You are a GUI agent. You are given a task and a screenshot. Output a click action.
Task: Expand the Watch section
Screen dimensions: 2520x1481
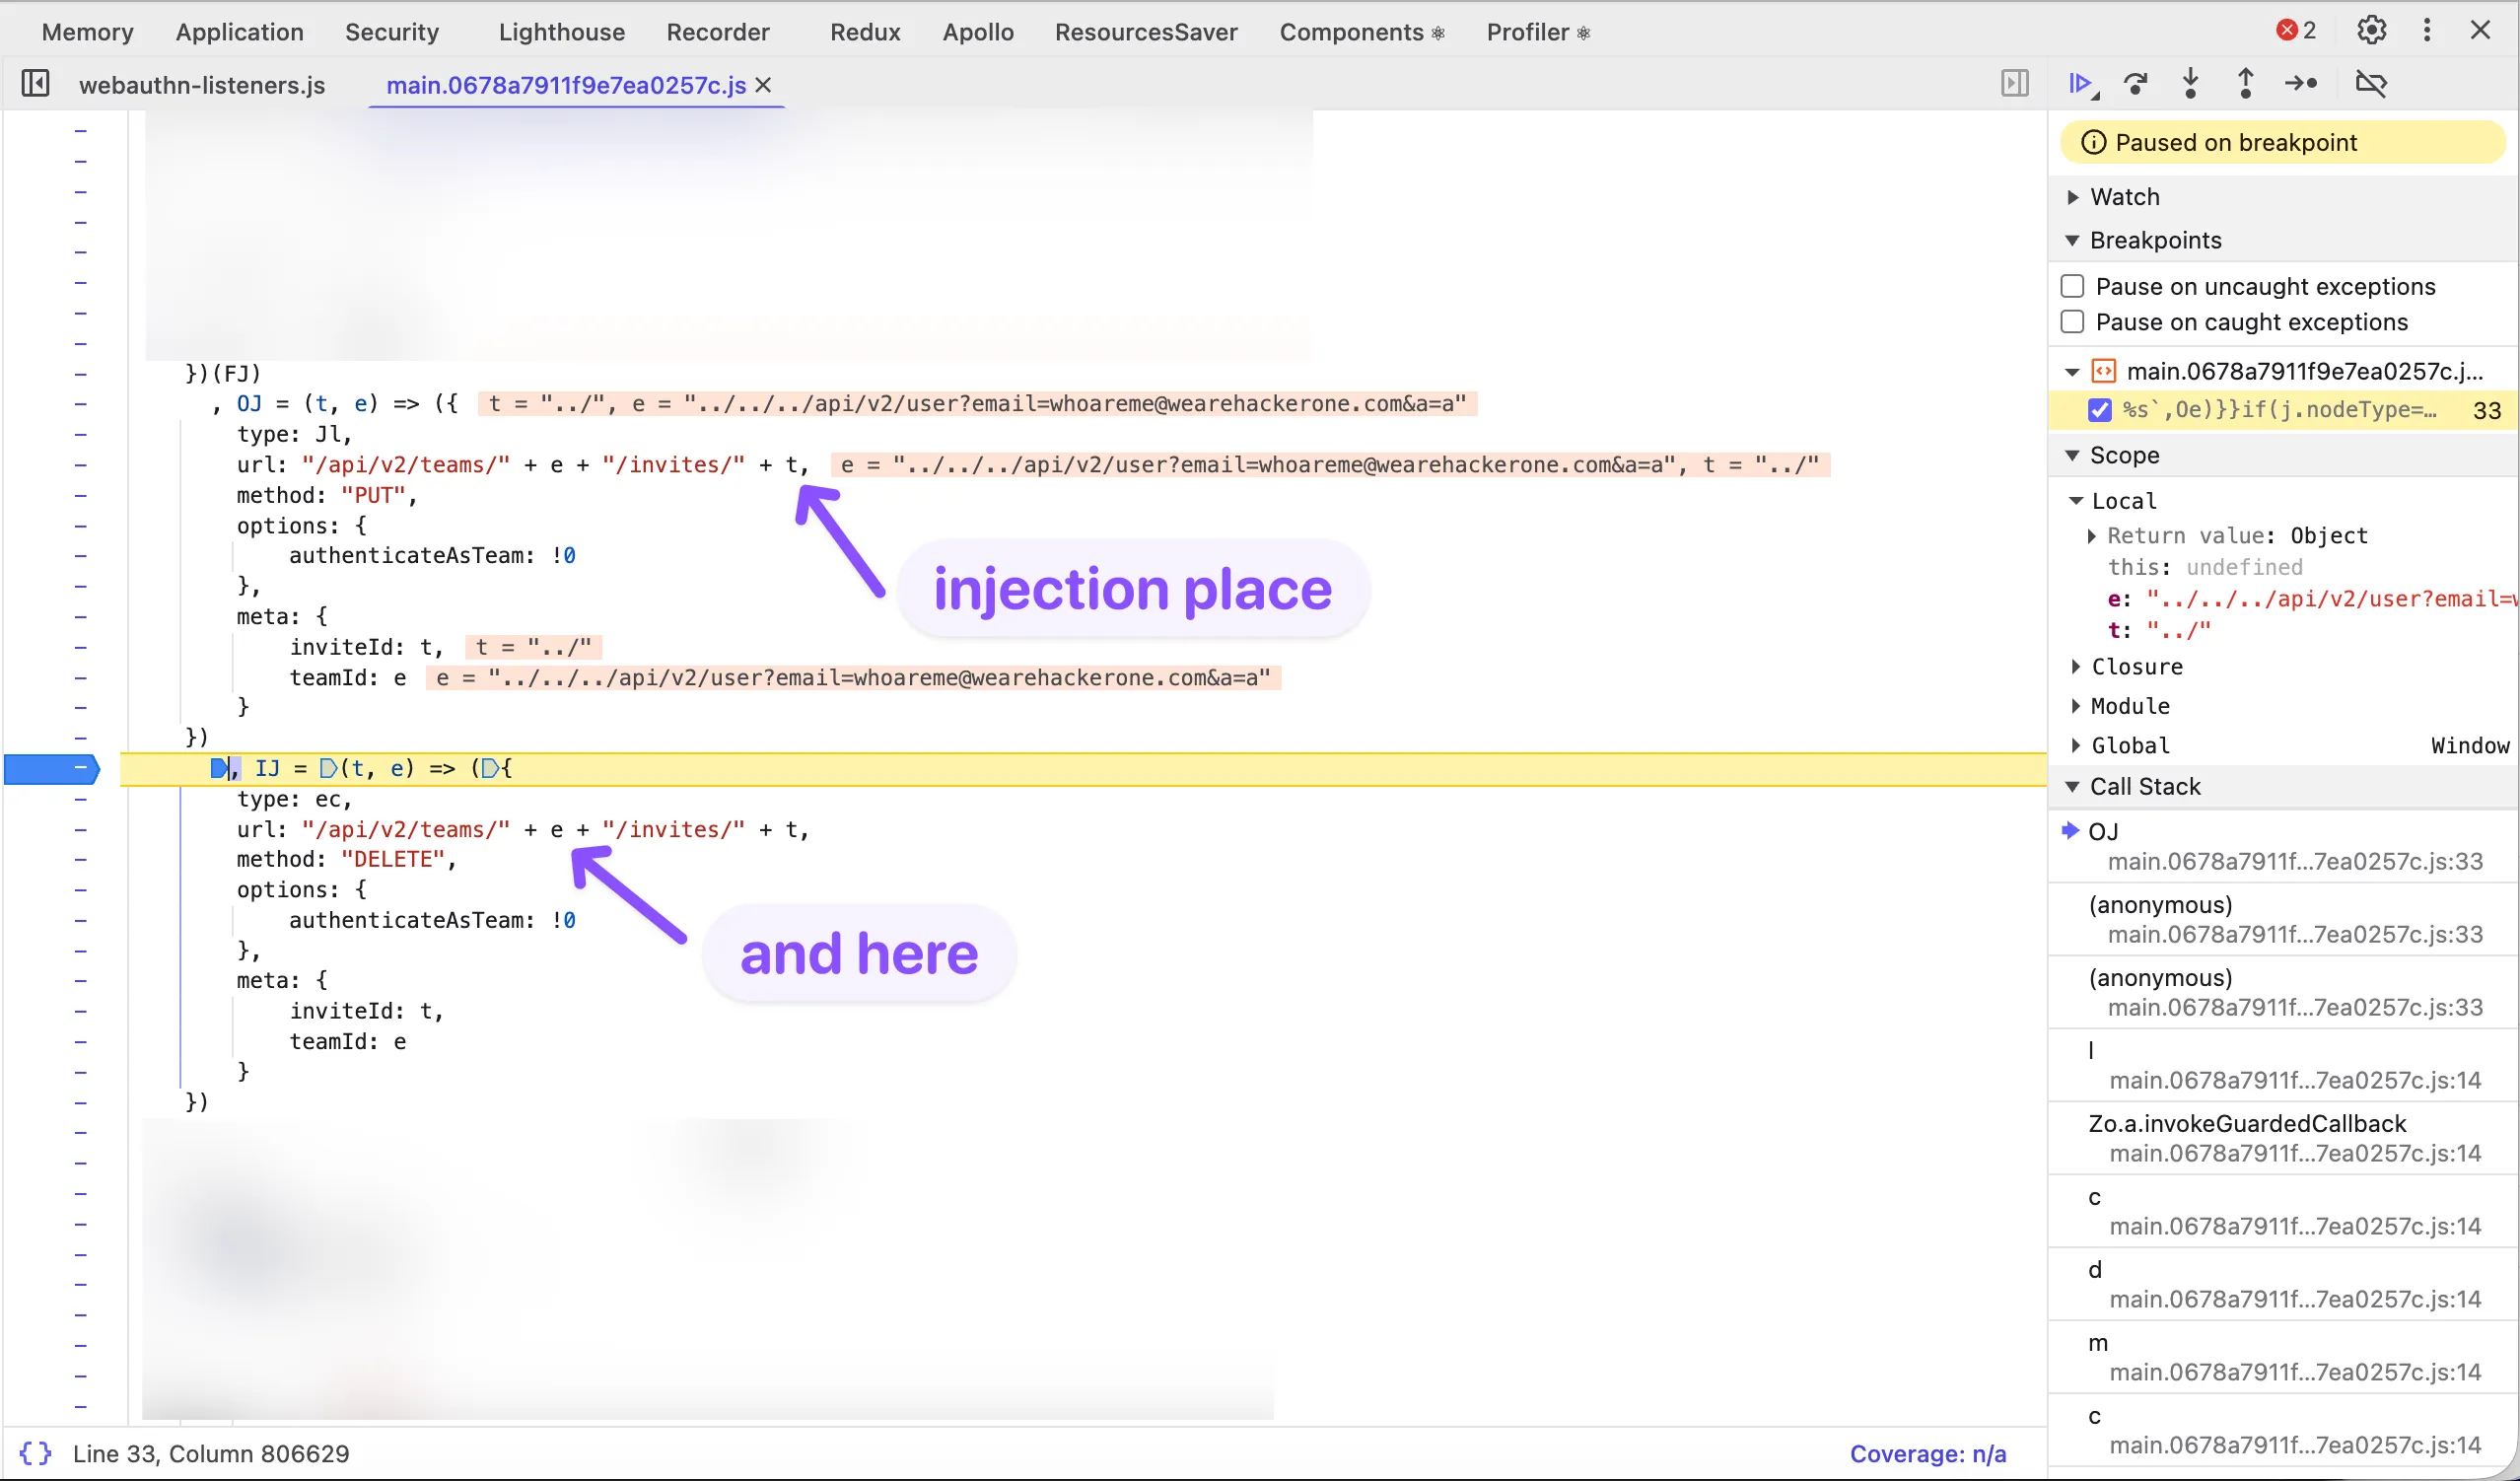coord(2073,196)
